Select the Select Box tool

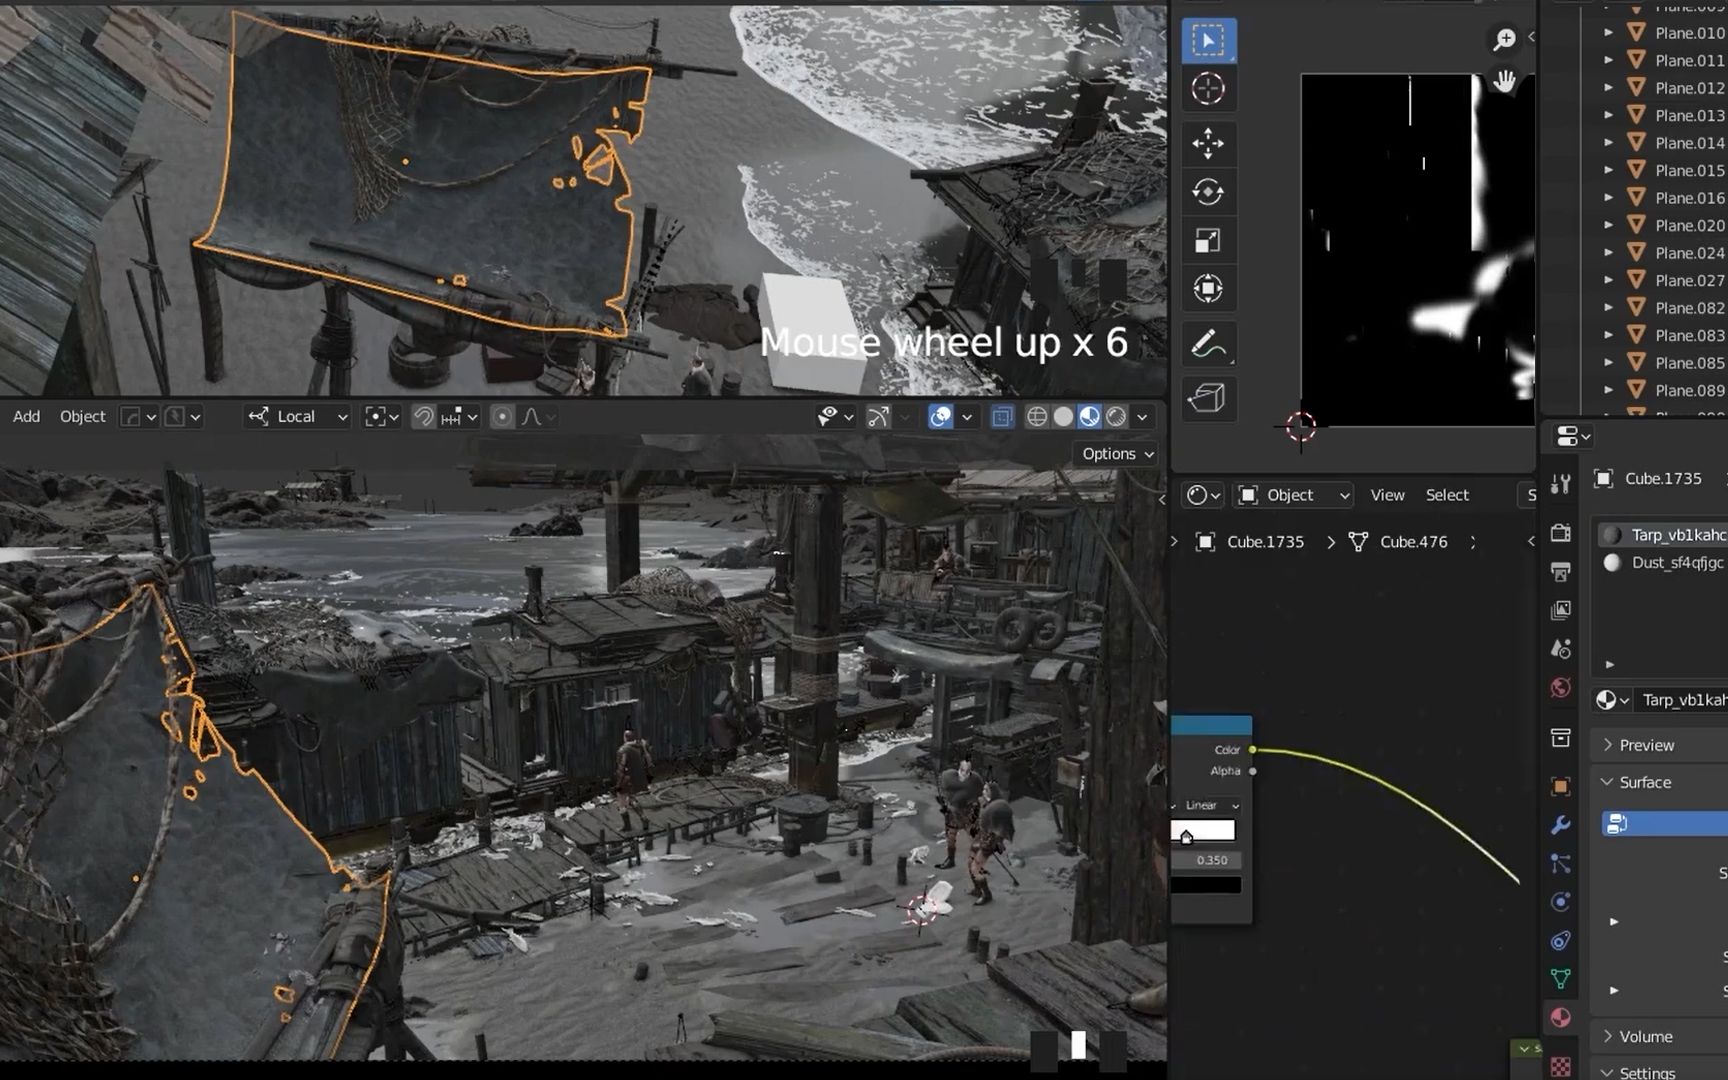click(1208, 41)
